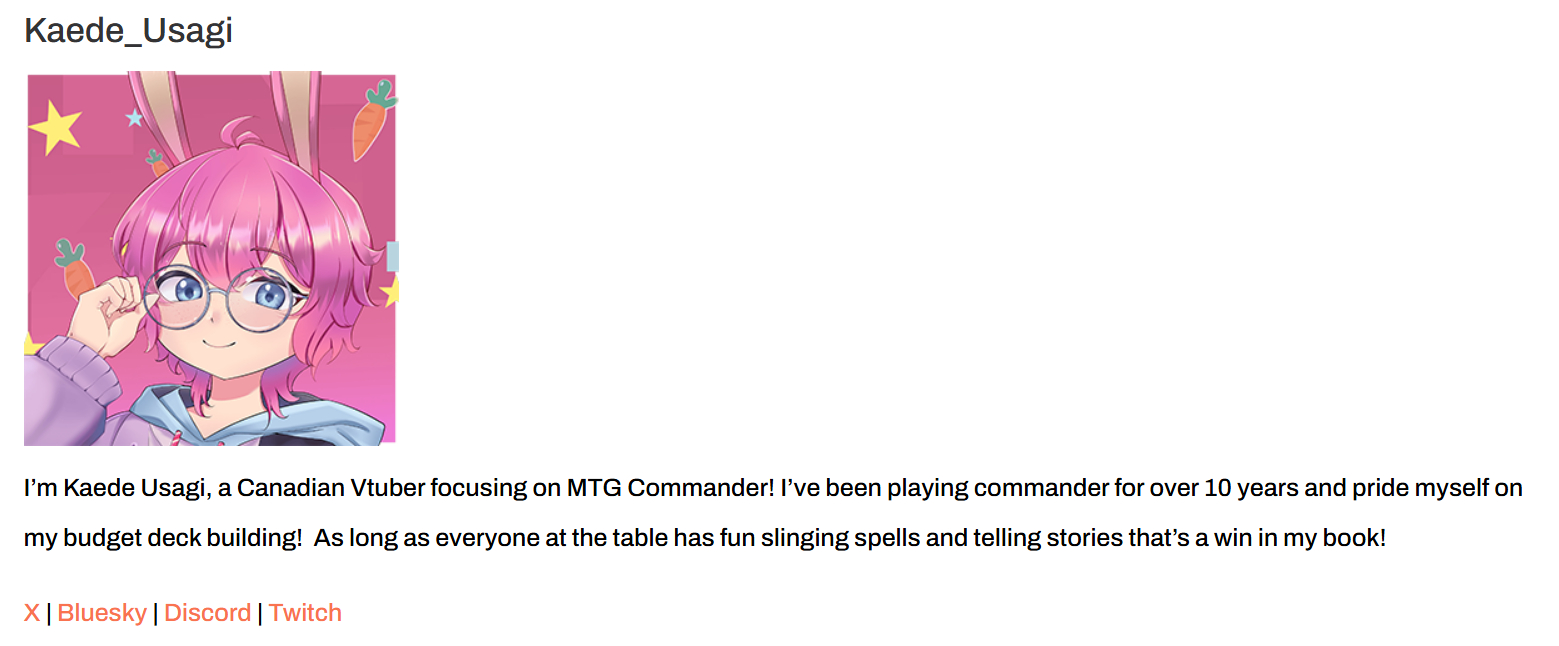Click the left bunny ear
1559x646 pixels.
click(x=158, y=115)
